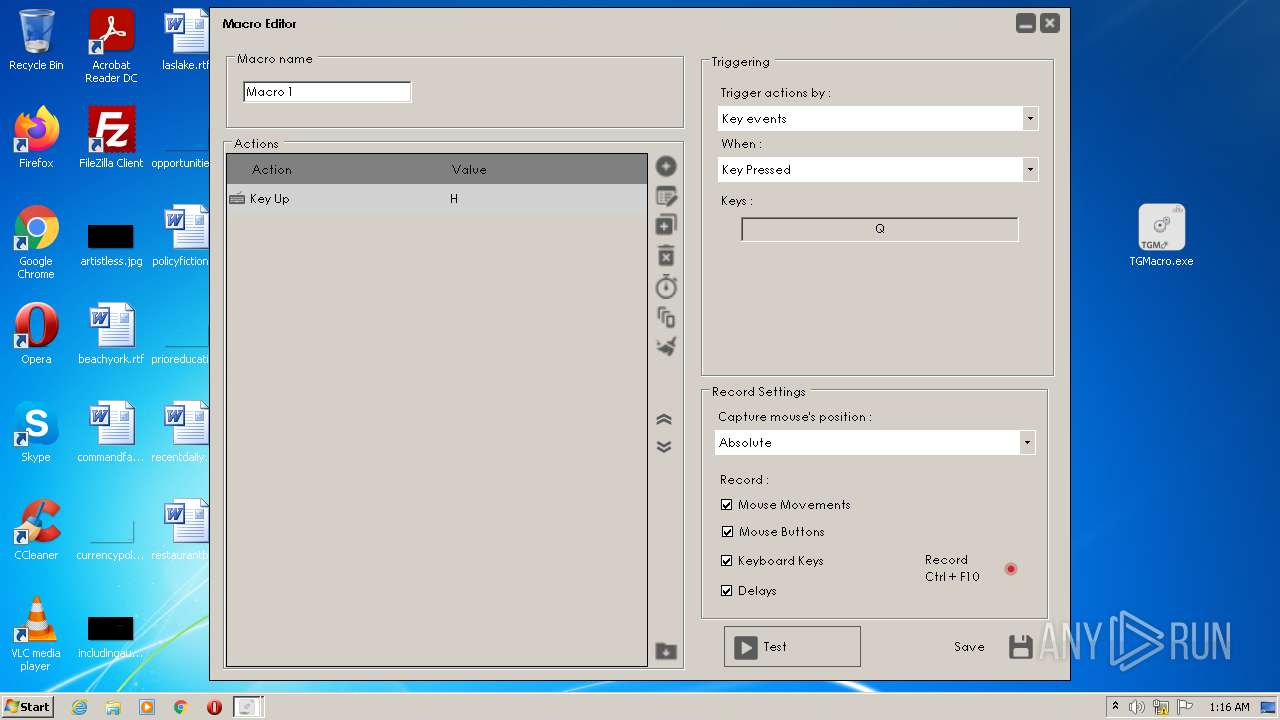Click the duplicate action icon
1280x720 pixels.
pyautogui.click(x=666, y=226)
